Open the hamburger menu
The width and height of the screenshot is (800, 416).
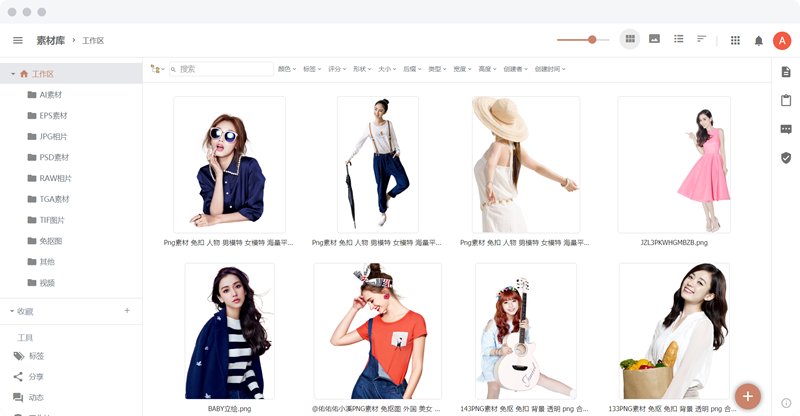(x=18, y=40)
